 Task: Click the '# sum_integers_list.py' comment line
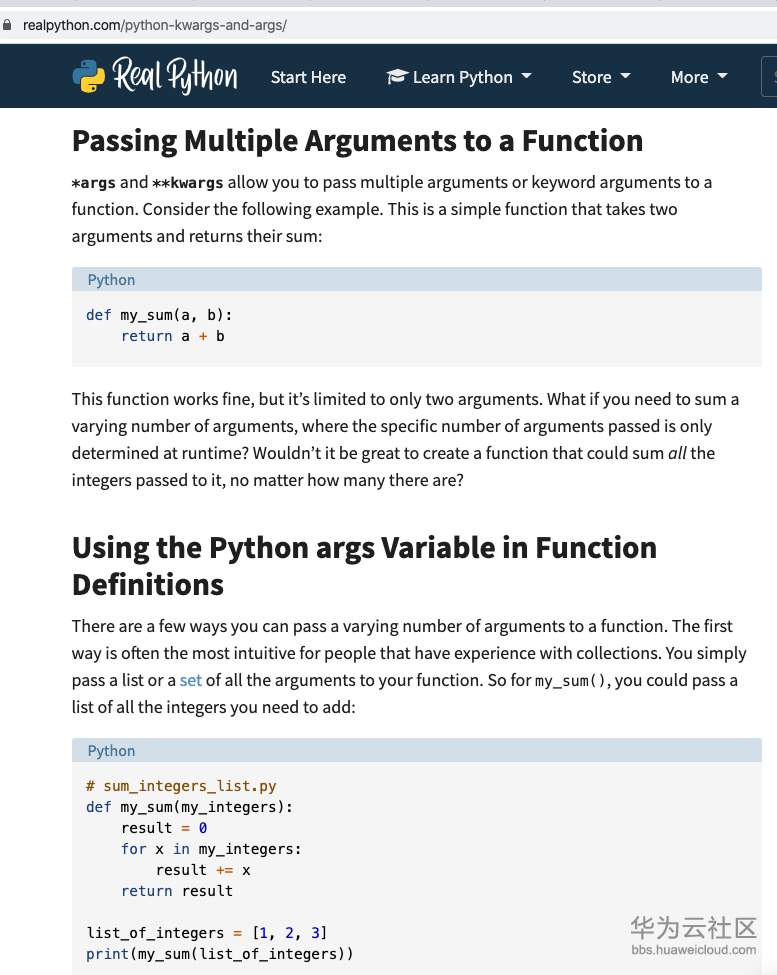pos(181,786)
